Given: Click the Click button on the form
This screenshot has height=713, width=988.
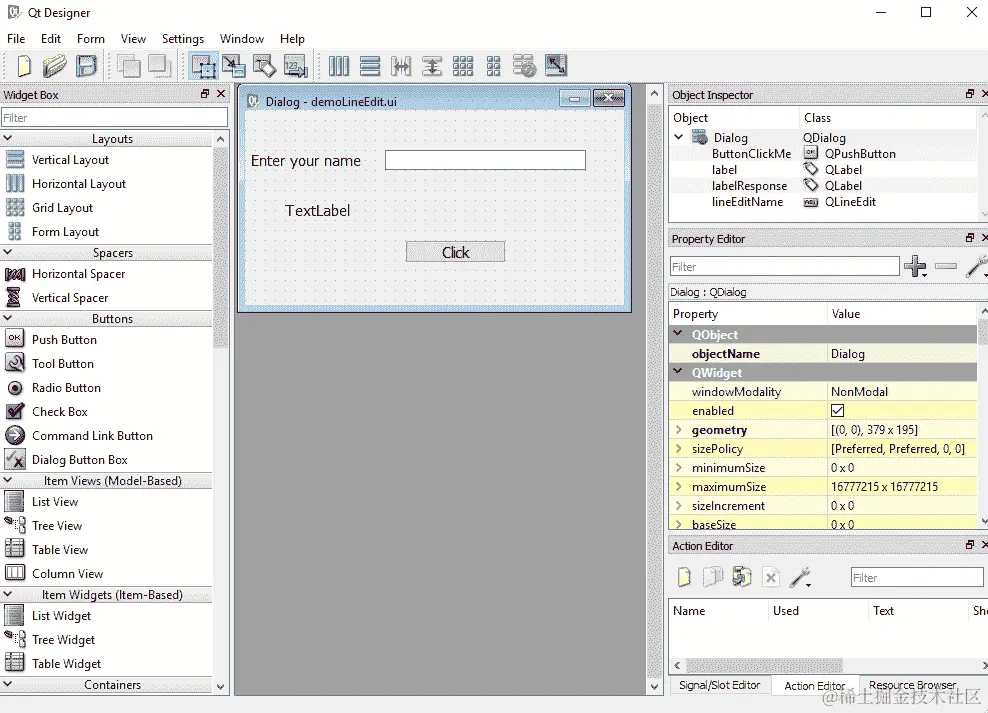Looking at the screenshot, I should (455, 252).
